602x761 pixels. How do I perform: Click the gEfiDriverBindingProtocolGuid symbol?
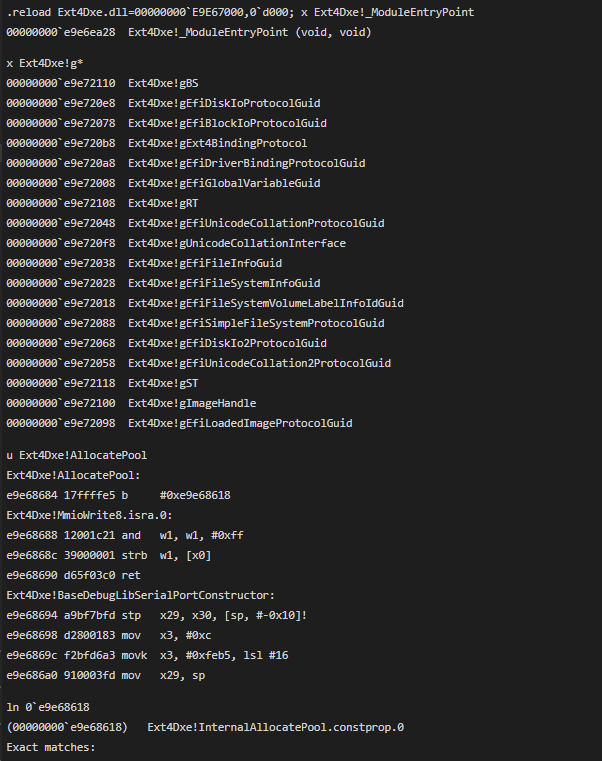coord(247,163)
